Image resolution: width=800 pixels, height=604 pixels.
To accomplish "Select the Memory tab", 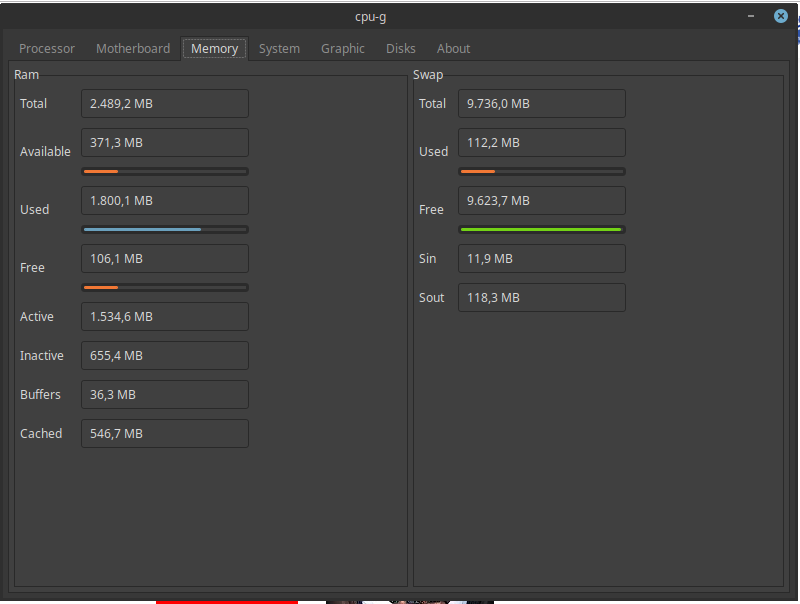I will coord(214,48).
